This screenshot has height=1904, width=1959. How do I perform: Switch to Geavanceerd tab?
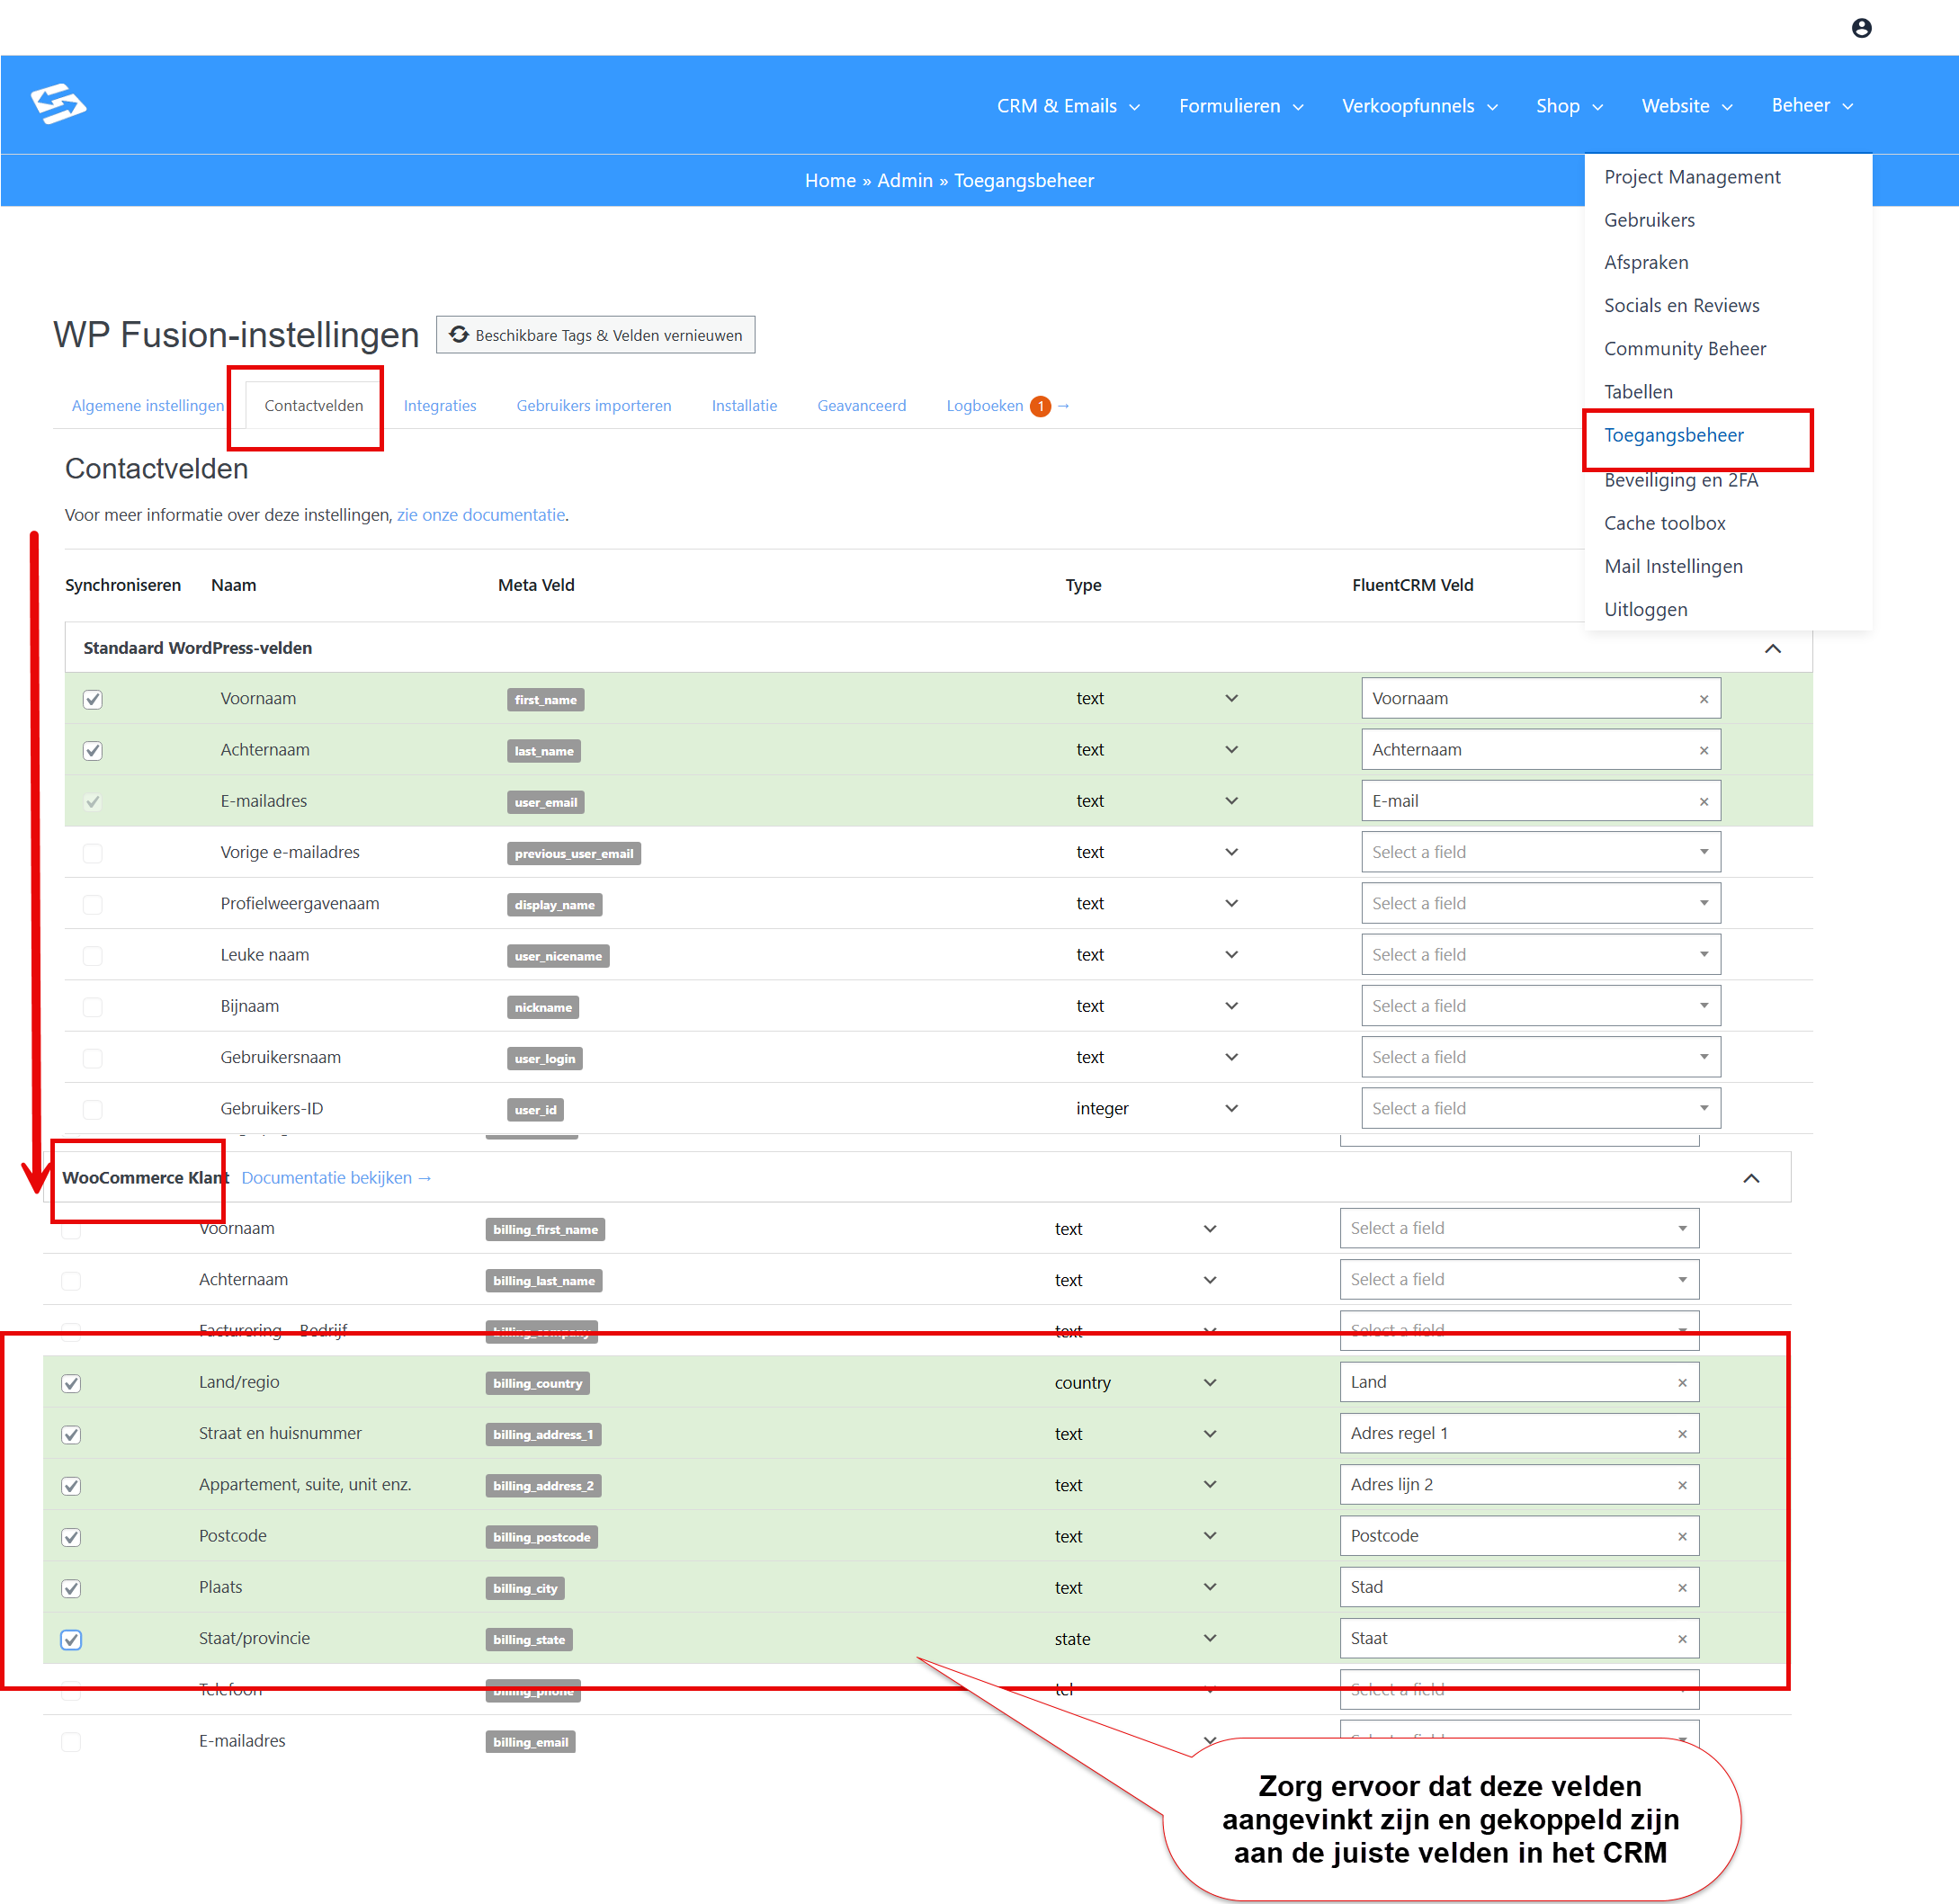click(861, 406)
